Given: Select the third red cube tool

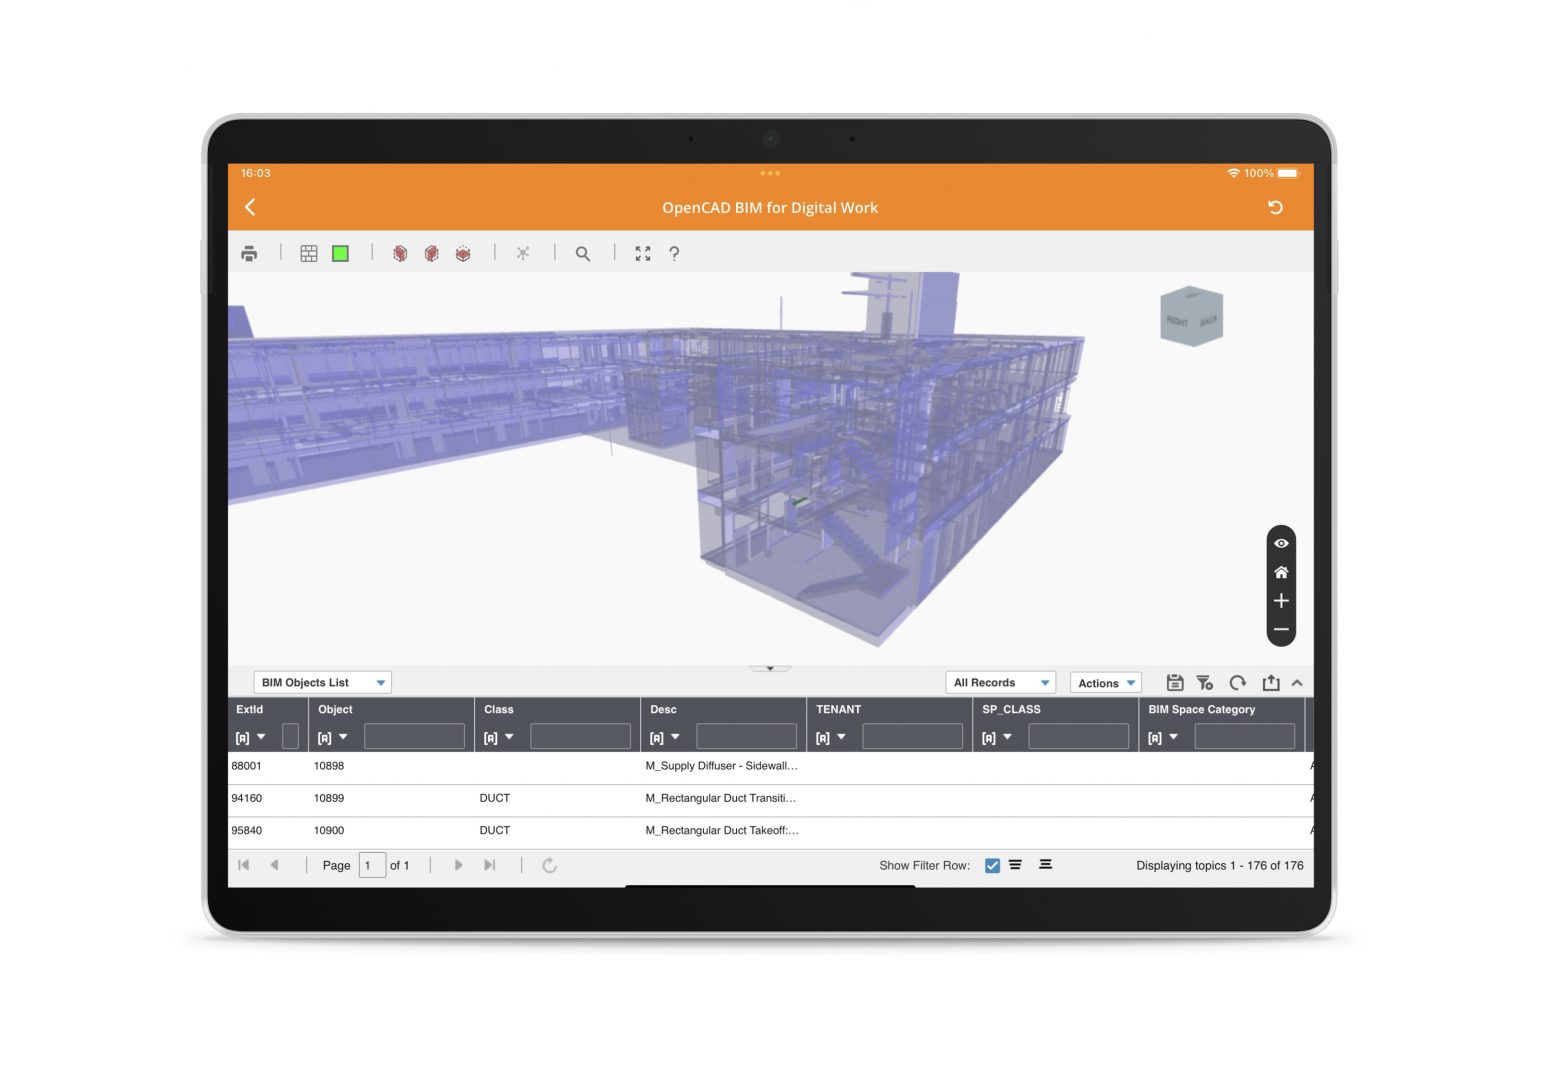Looking at the screenshot, I should [x=463, y=254].
